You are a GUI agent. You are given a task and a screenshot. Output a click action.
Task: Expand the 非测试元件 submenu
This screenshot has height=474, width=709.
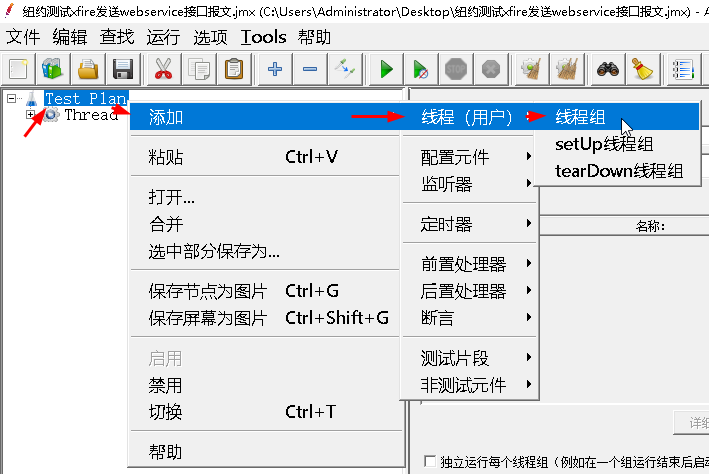click(x=469, y=384)
